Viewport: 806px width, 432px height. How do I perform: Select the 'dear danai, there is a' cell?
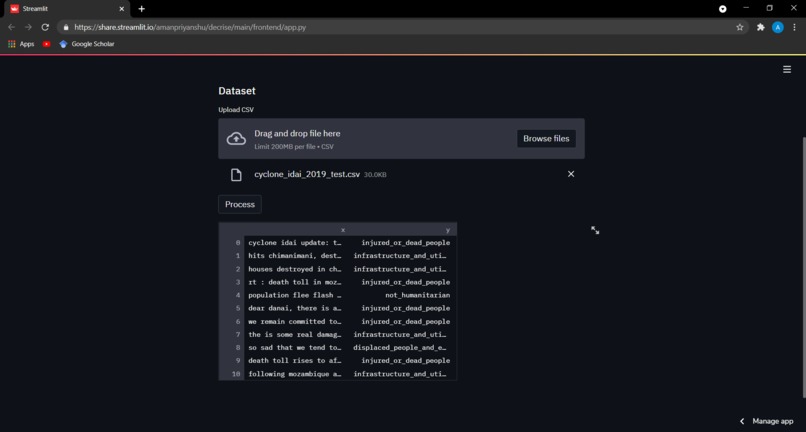(295, 308)
